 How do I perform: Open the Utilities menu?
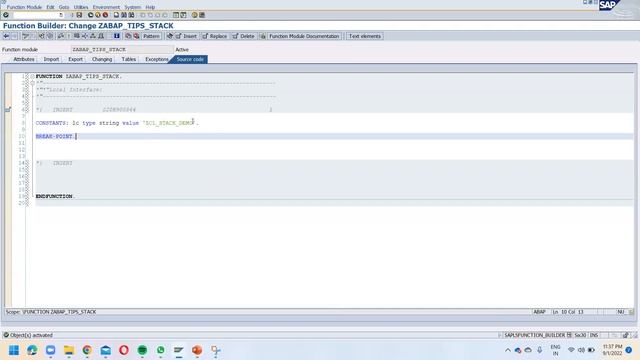(x=81, y=7)
